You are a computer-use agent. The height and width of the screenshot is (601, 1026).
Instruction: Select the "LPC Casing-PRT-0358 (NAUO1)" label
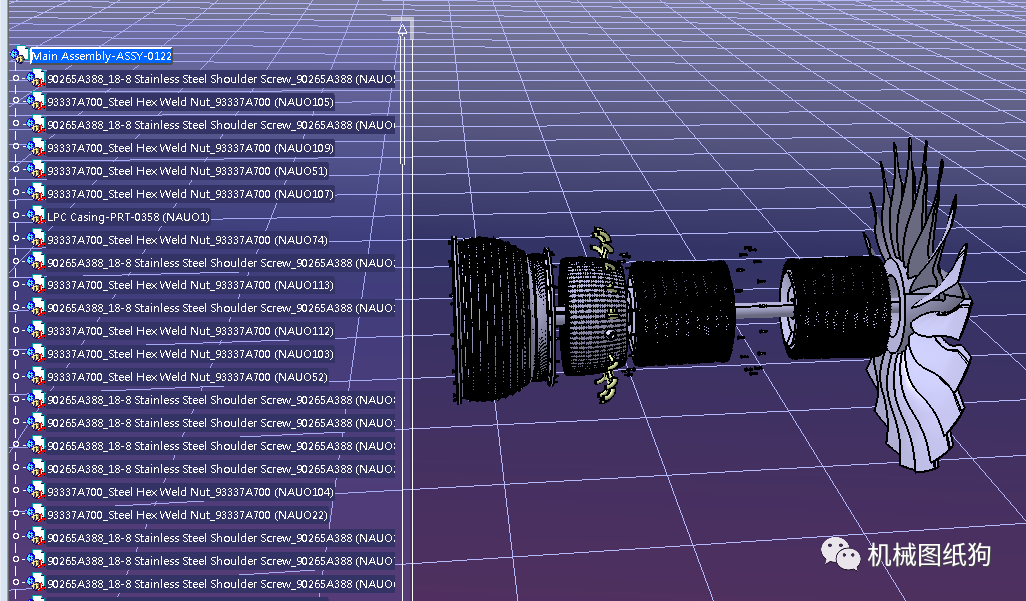tap(128, 217)
